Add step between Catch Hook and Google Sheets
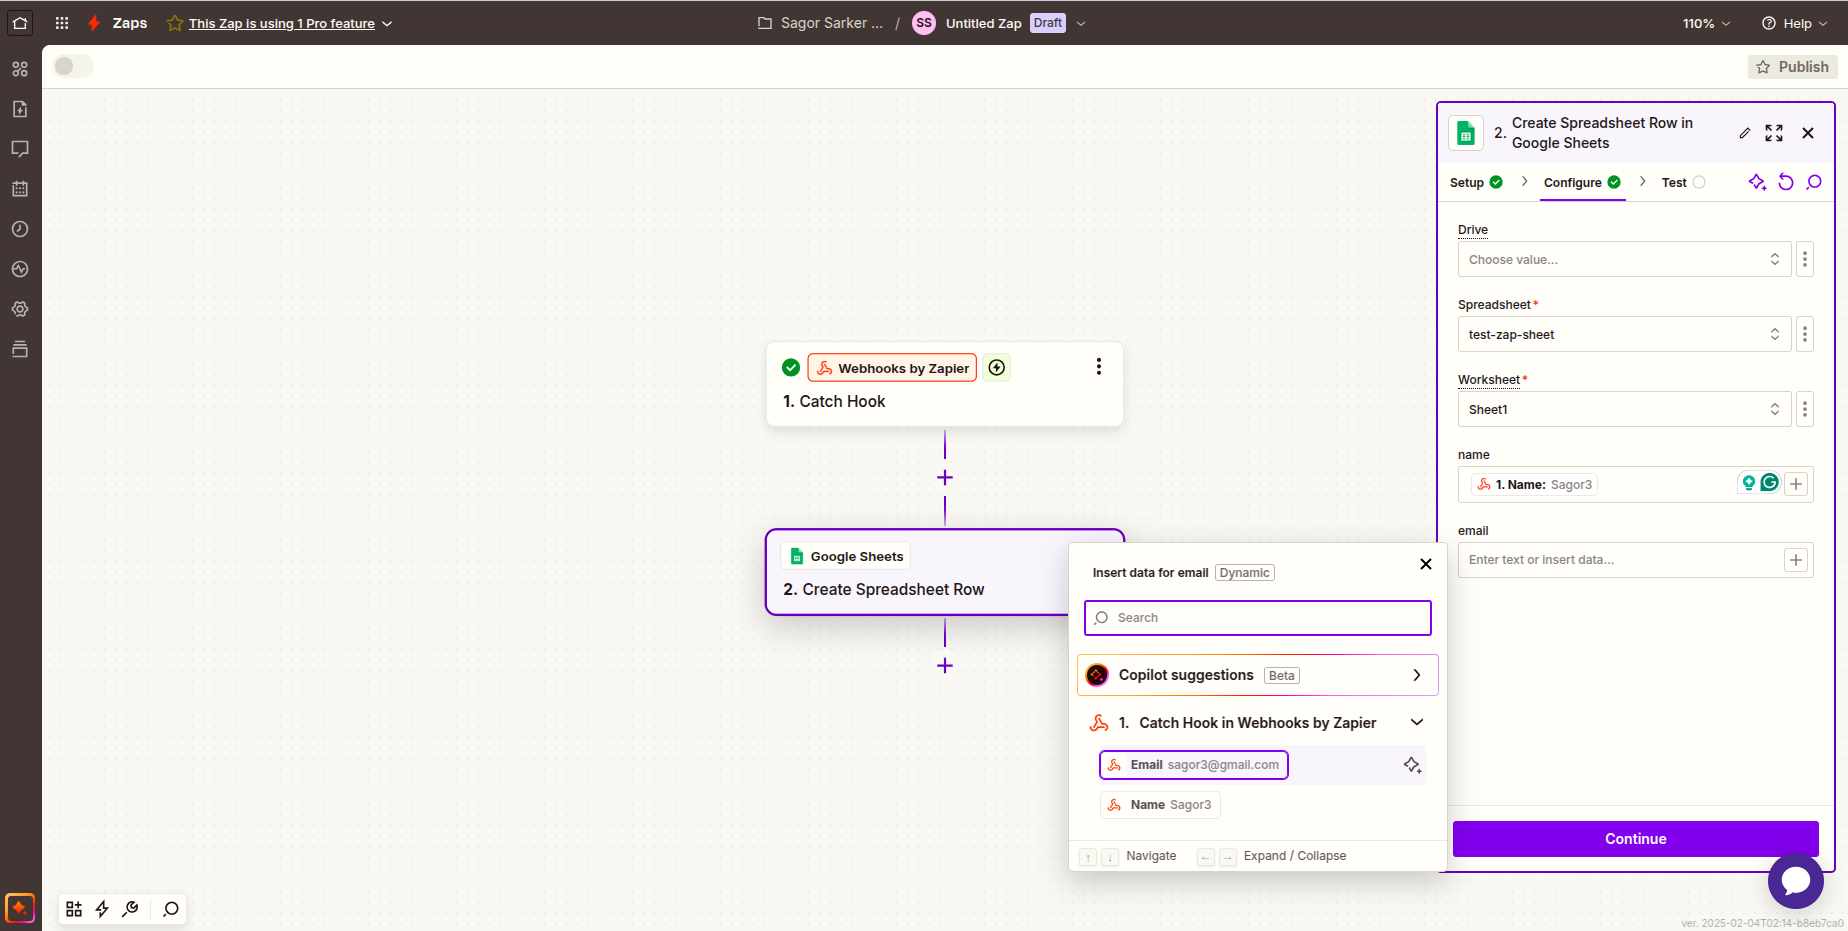1848x931 pixels. tap(945, 478)
